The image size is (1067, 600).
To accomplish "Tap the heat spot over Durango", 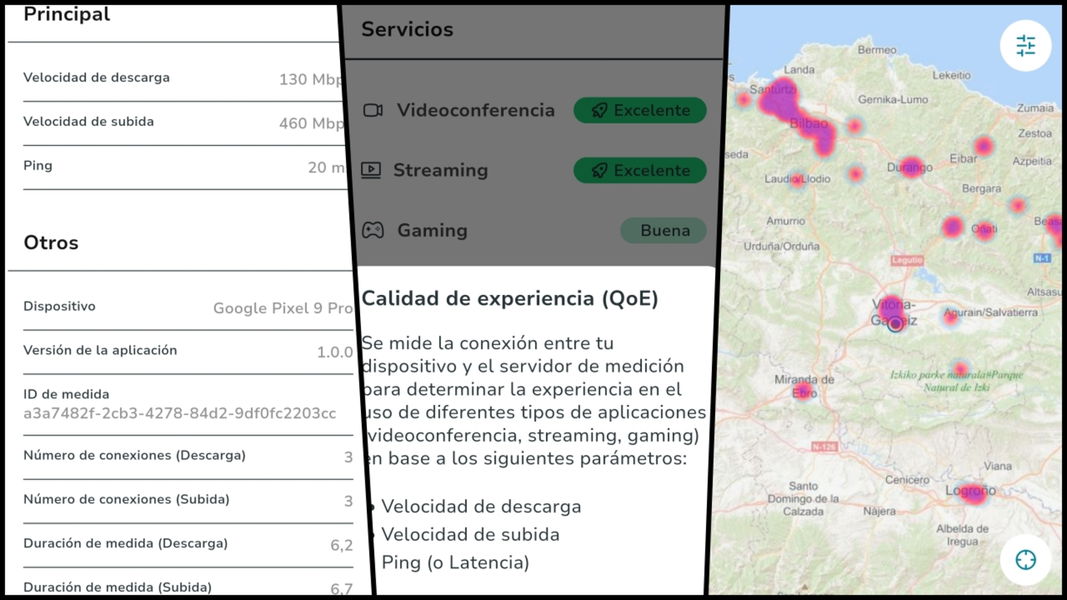I will coord(910,167).
